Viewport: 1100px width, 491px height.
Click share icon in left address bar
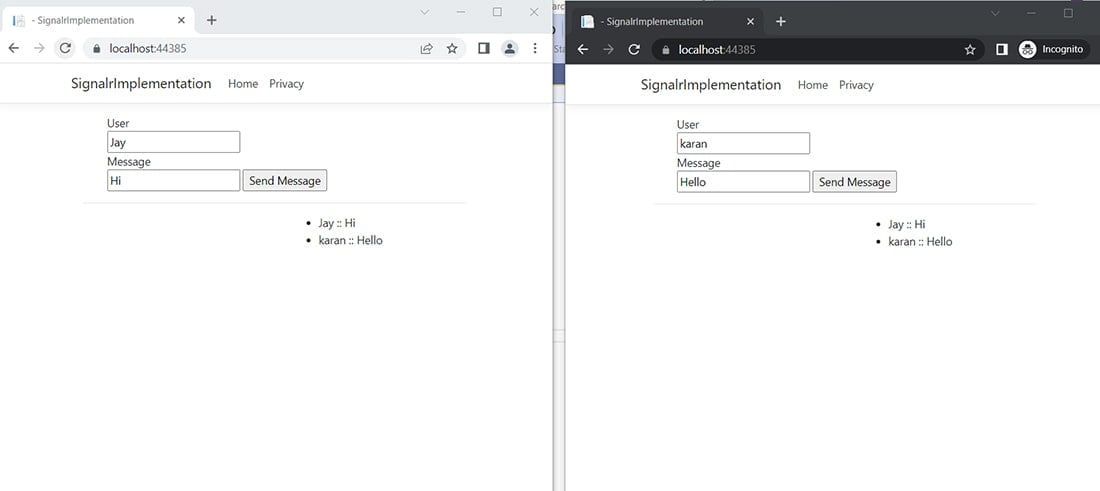coord(426,48)
